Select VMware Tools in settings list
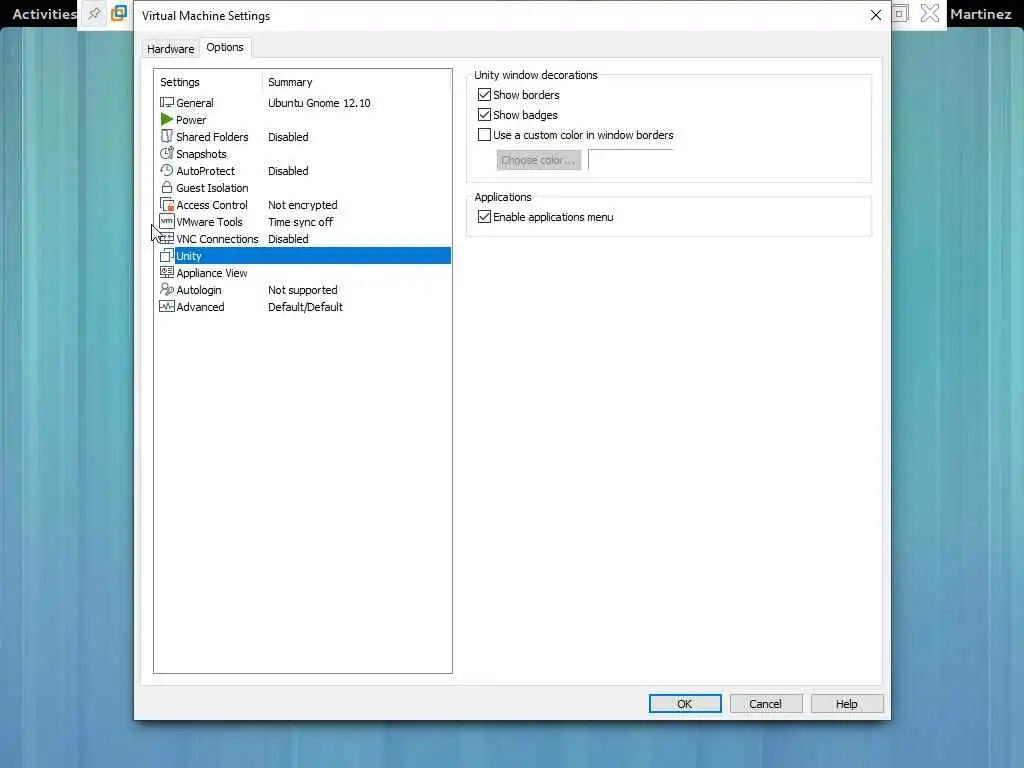This screenshot has width=1024, height=768. point(209,222)
